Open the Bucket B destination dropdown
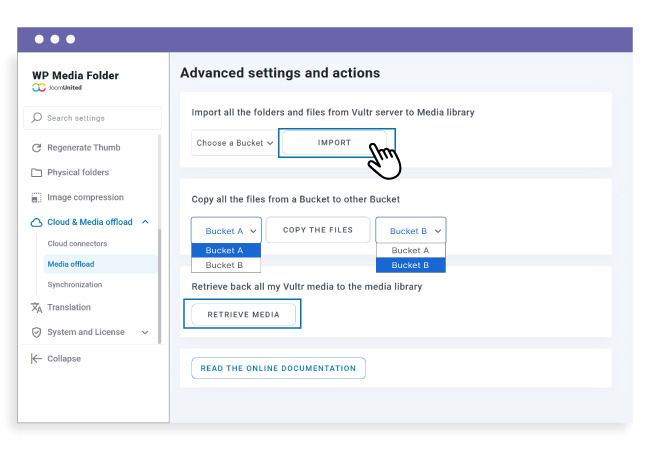 tap(411, 230)
